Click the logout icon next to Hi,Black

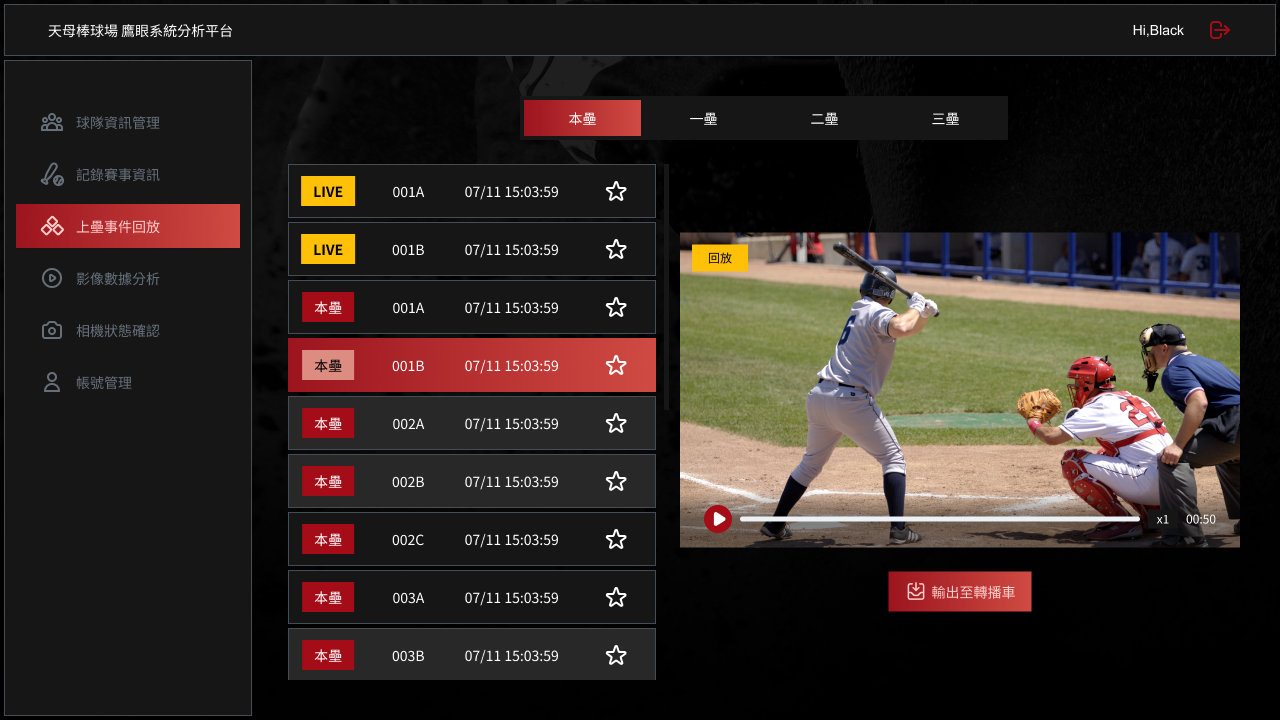click(x=1219, y=30)
